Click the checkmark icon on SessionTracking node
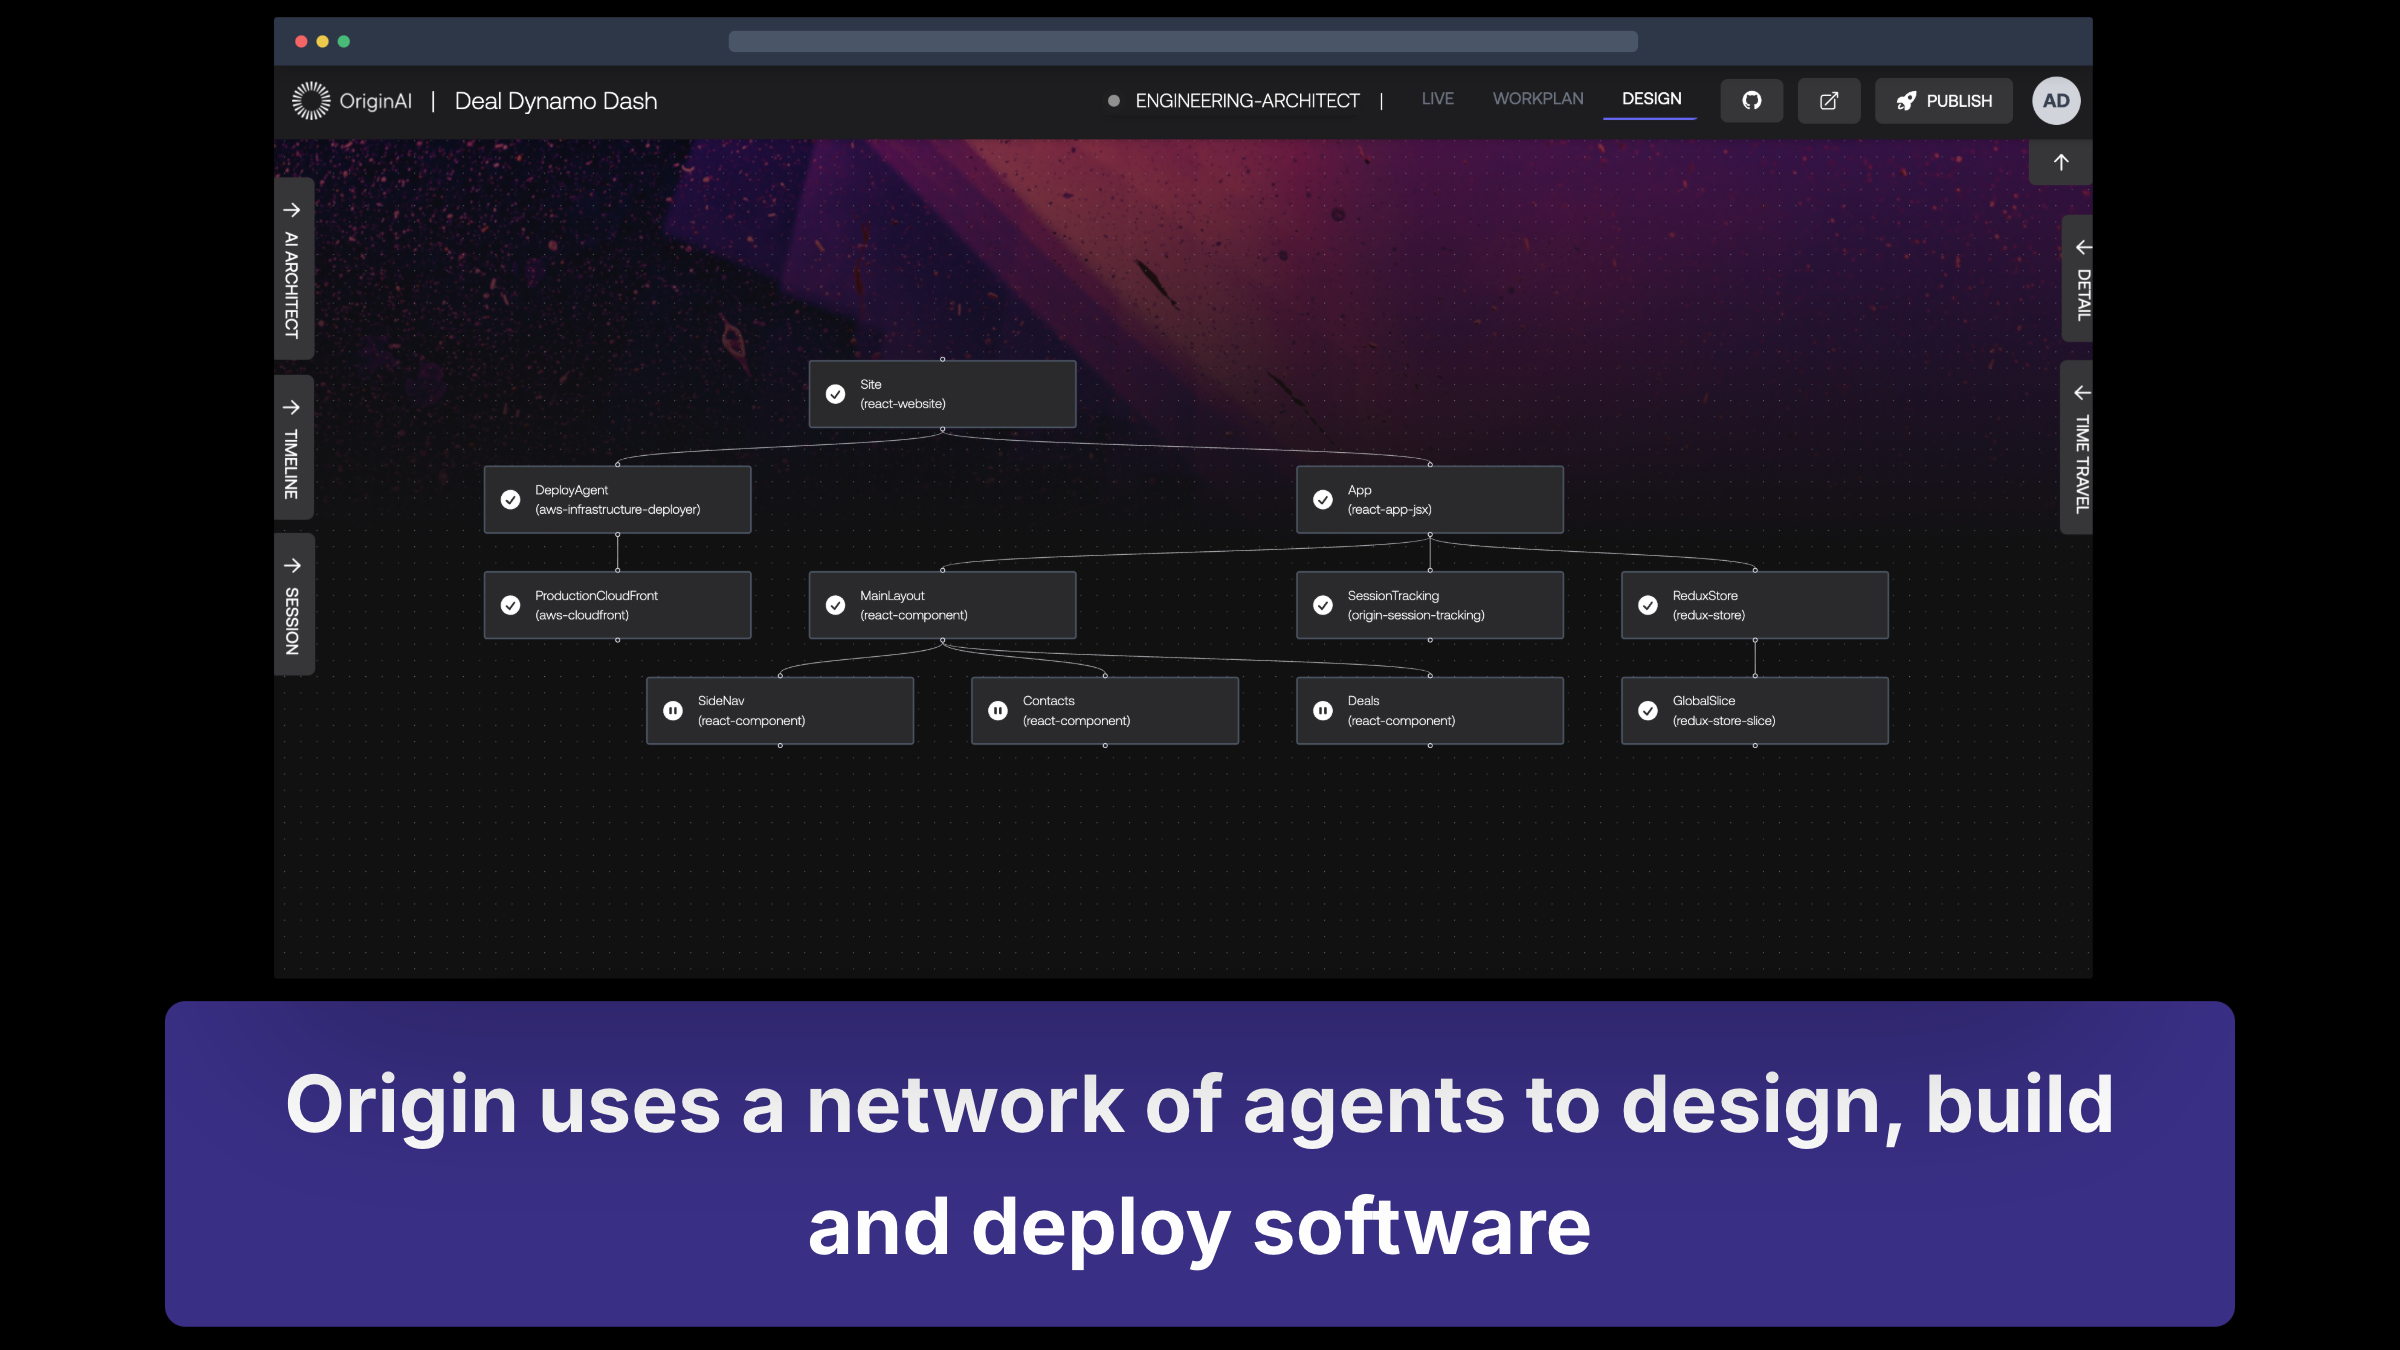 [x=1323, y=605]
